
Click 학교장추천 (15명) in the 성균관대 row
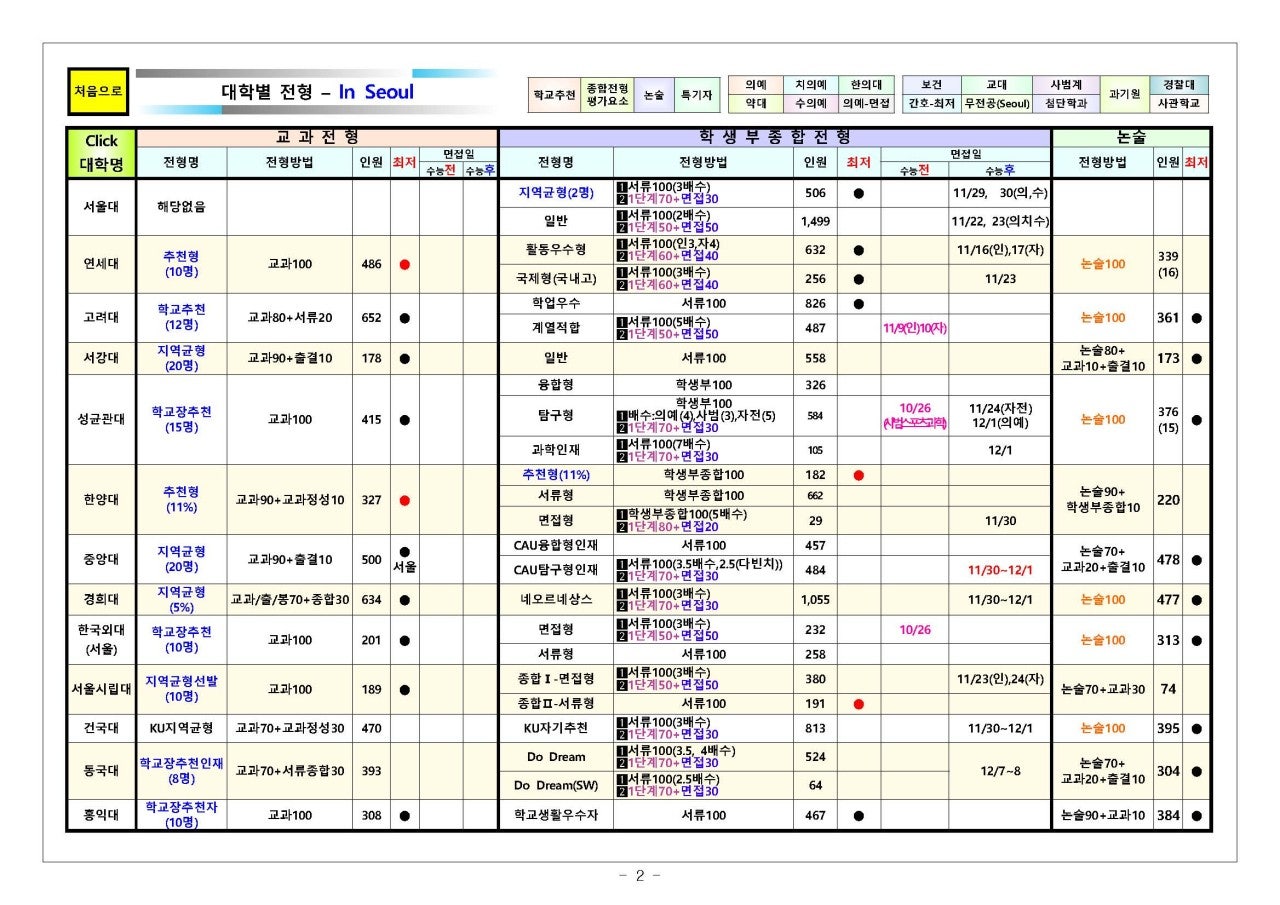click(x=181, y=420)
